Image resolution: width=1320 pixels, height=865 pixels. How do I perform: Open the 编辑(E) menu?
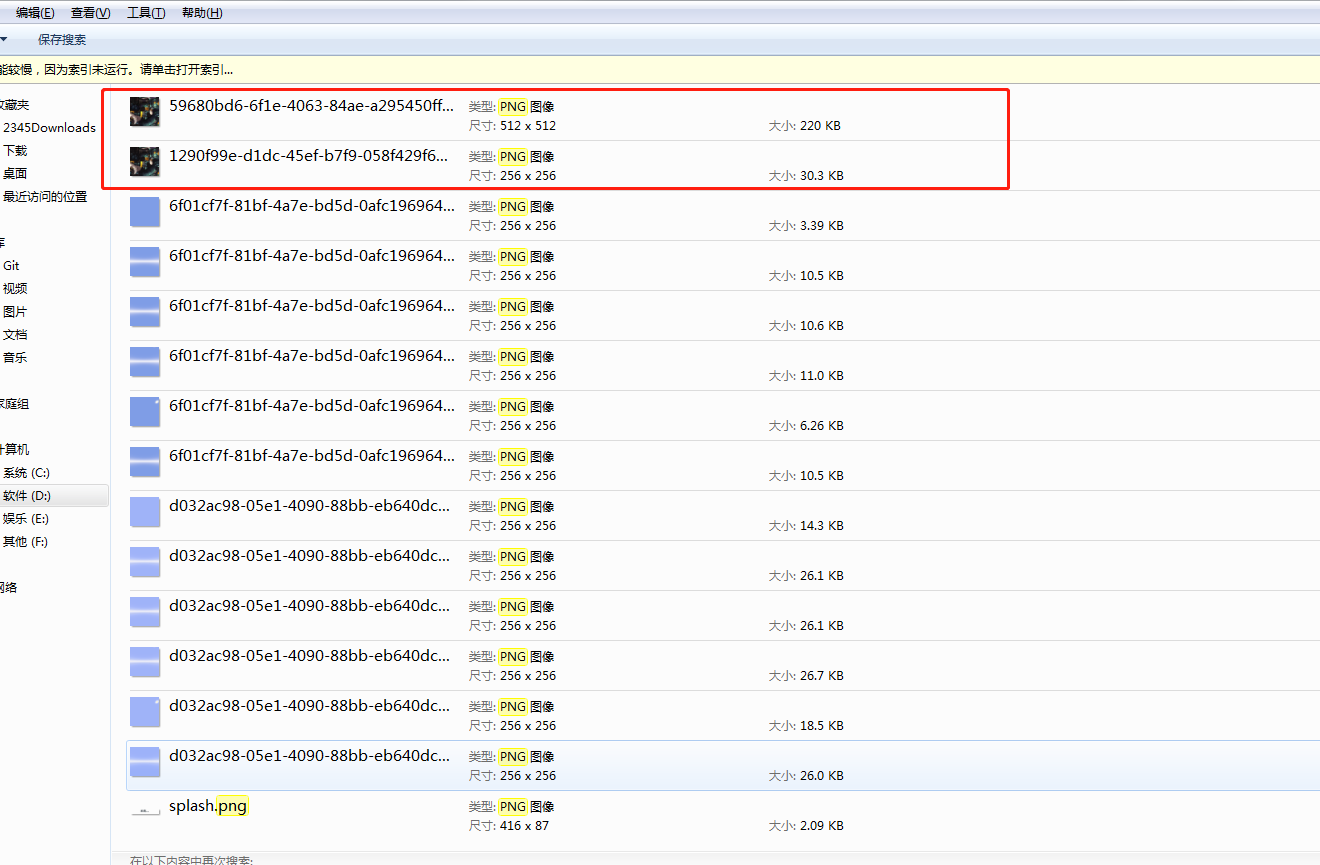[35, 13]
